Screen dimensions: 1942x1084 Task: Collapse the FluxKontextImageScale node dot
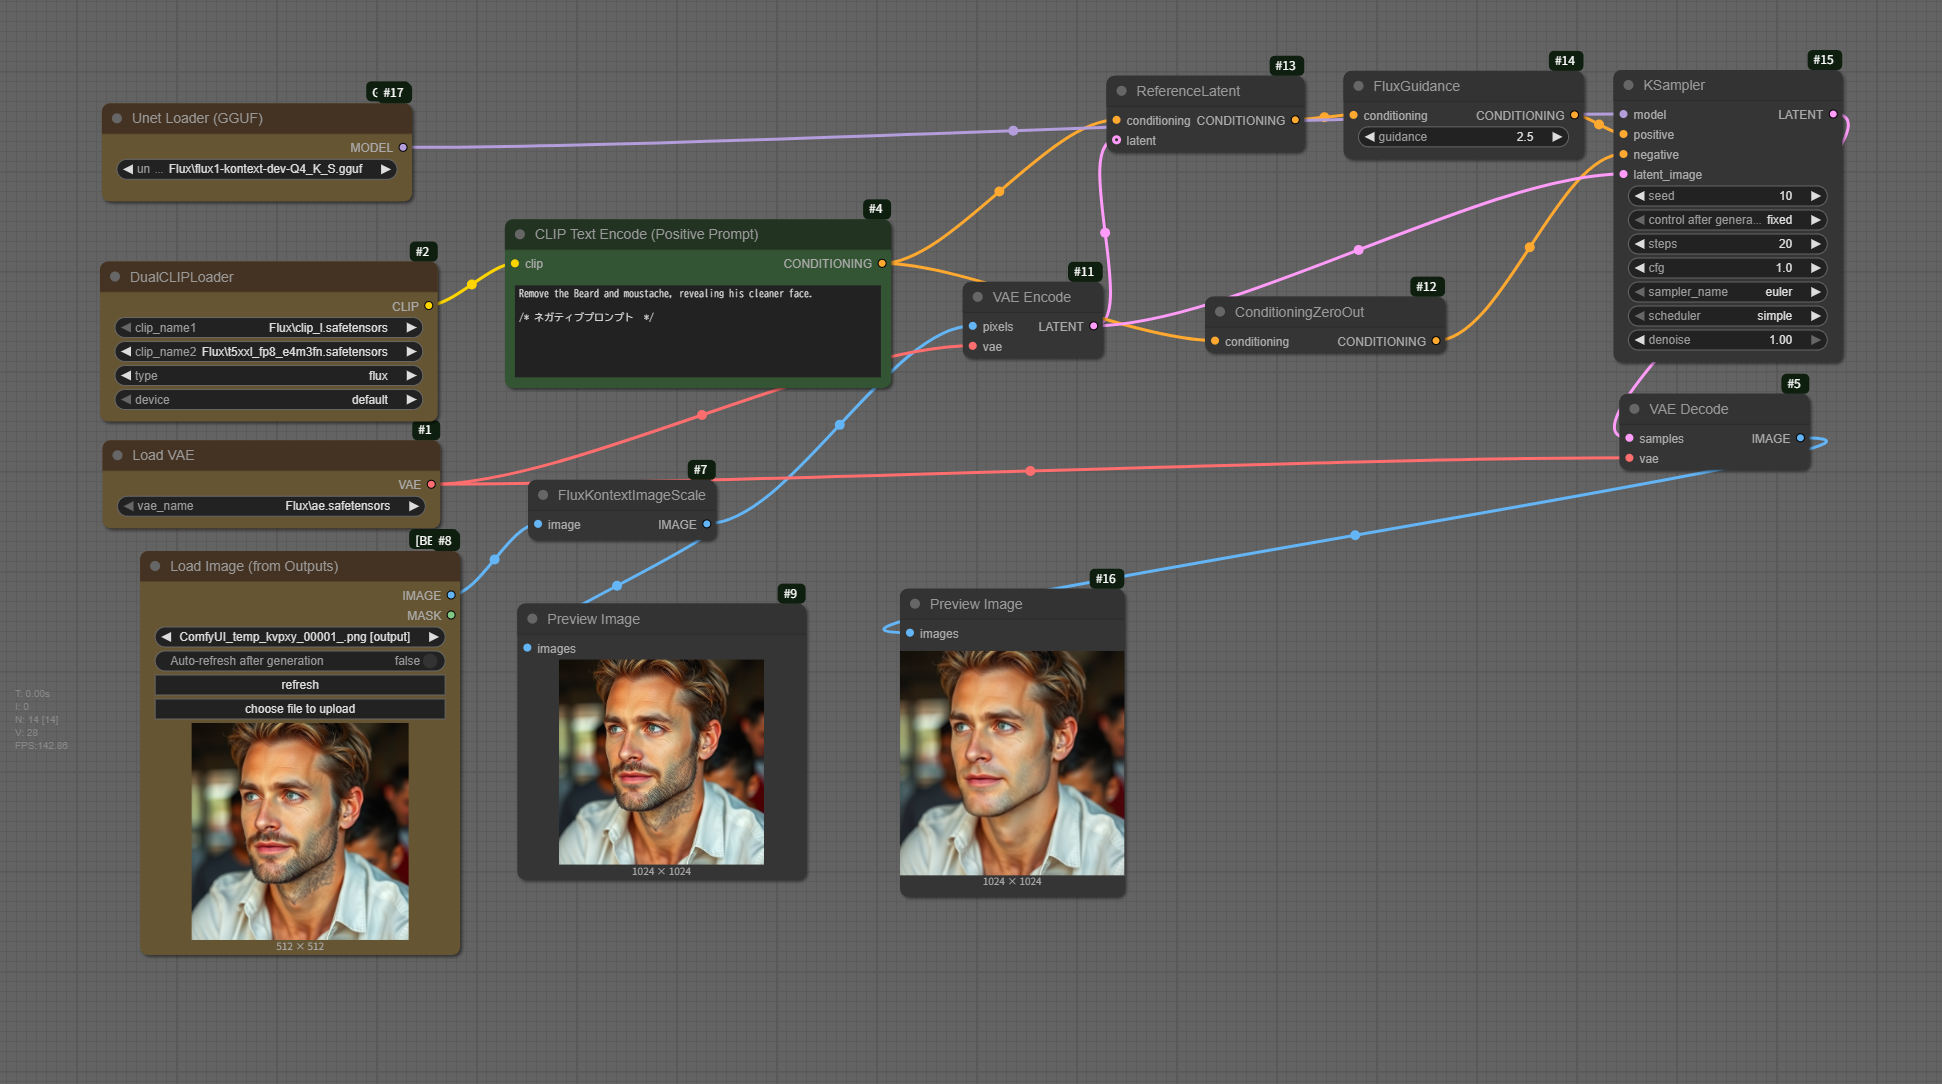[543, 495]
